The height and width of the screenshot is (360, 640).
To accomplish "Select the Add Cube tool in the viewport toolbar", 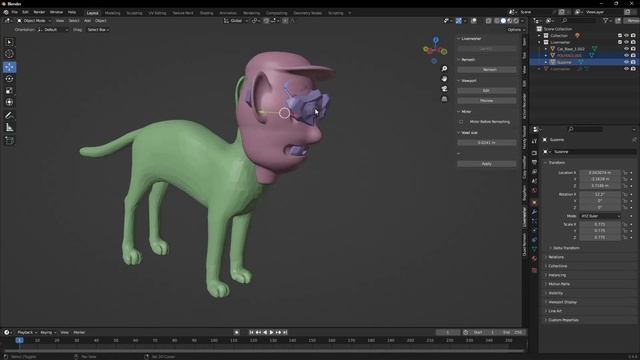I will tap(9, 141).
